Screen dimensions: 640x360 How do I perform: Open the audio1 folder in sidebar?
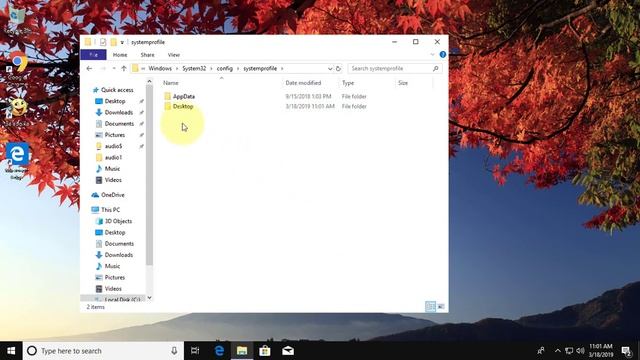point(113,157)
